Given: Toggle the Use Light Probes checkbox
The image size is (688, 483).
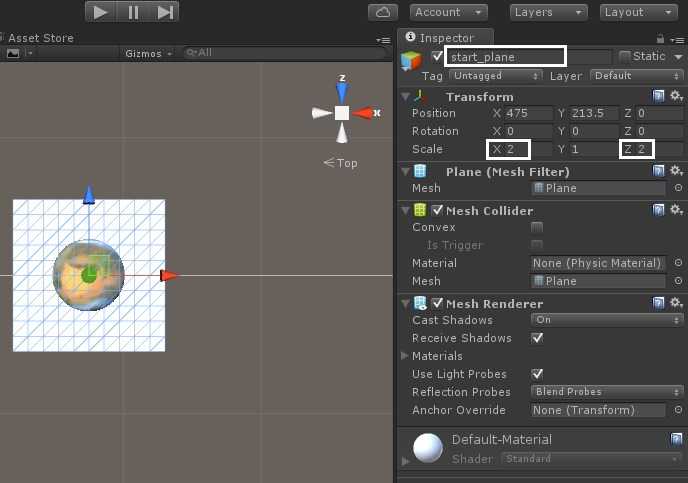Looking at the screenshot, I should 537,374.
